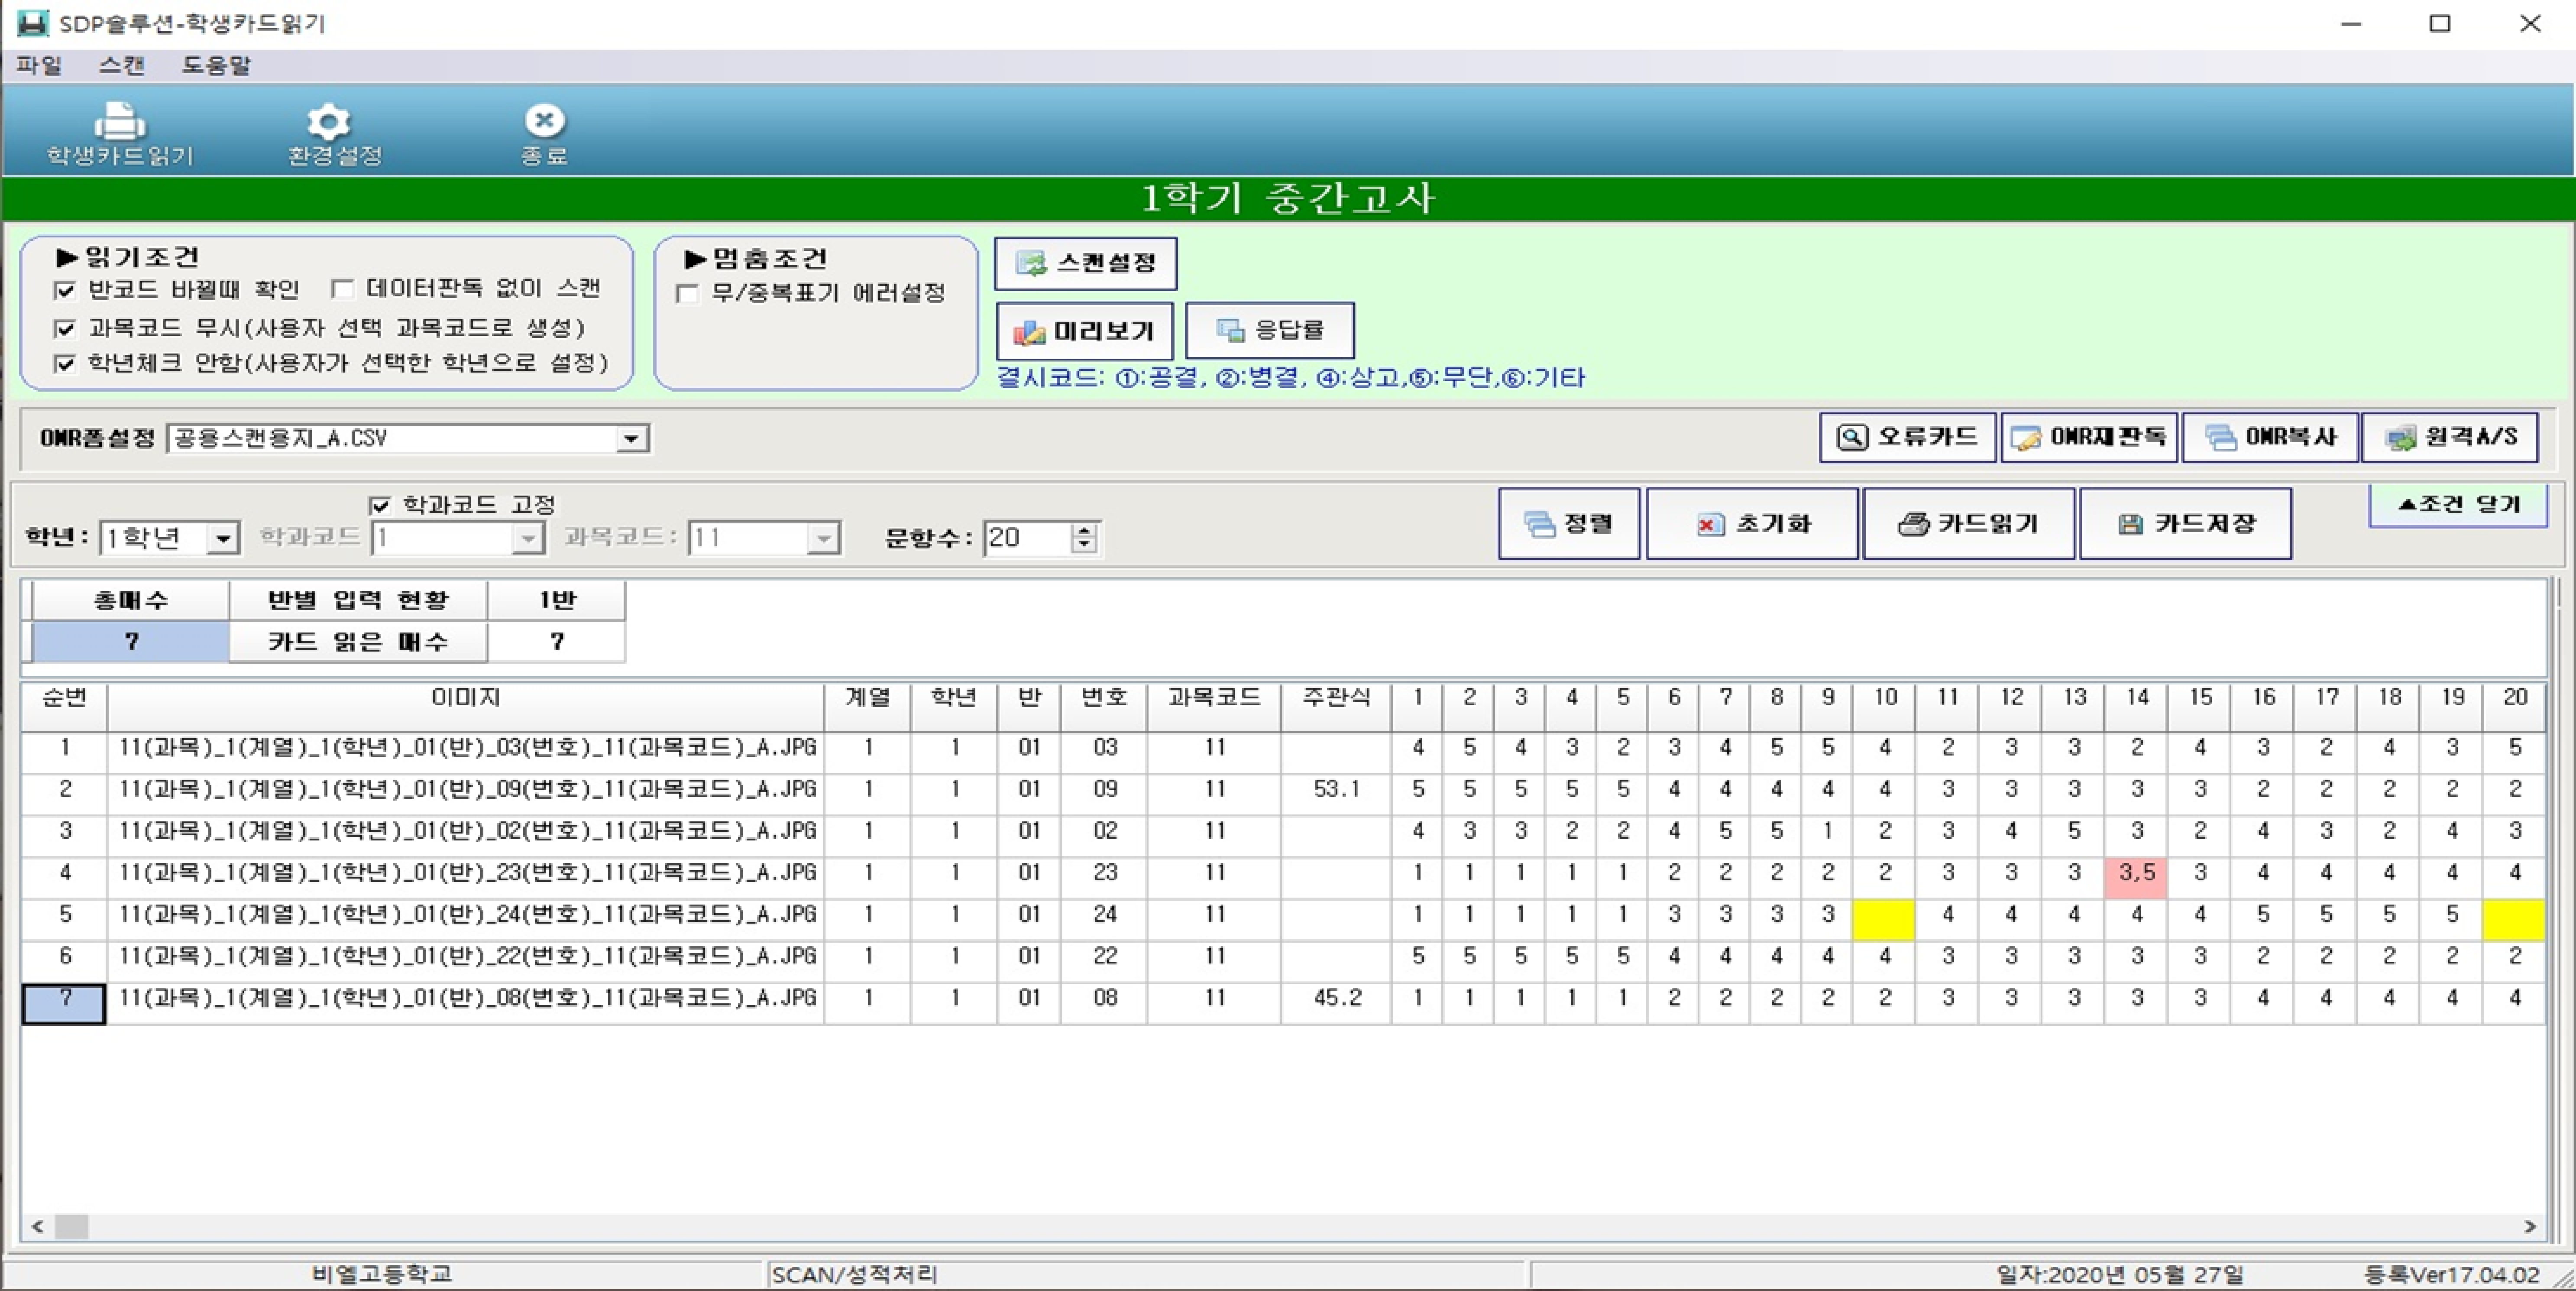Toggle 학년체크 안함 checkbox
This screenshot has height=1291, width=2576.
tap(65, 363)
